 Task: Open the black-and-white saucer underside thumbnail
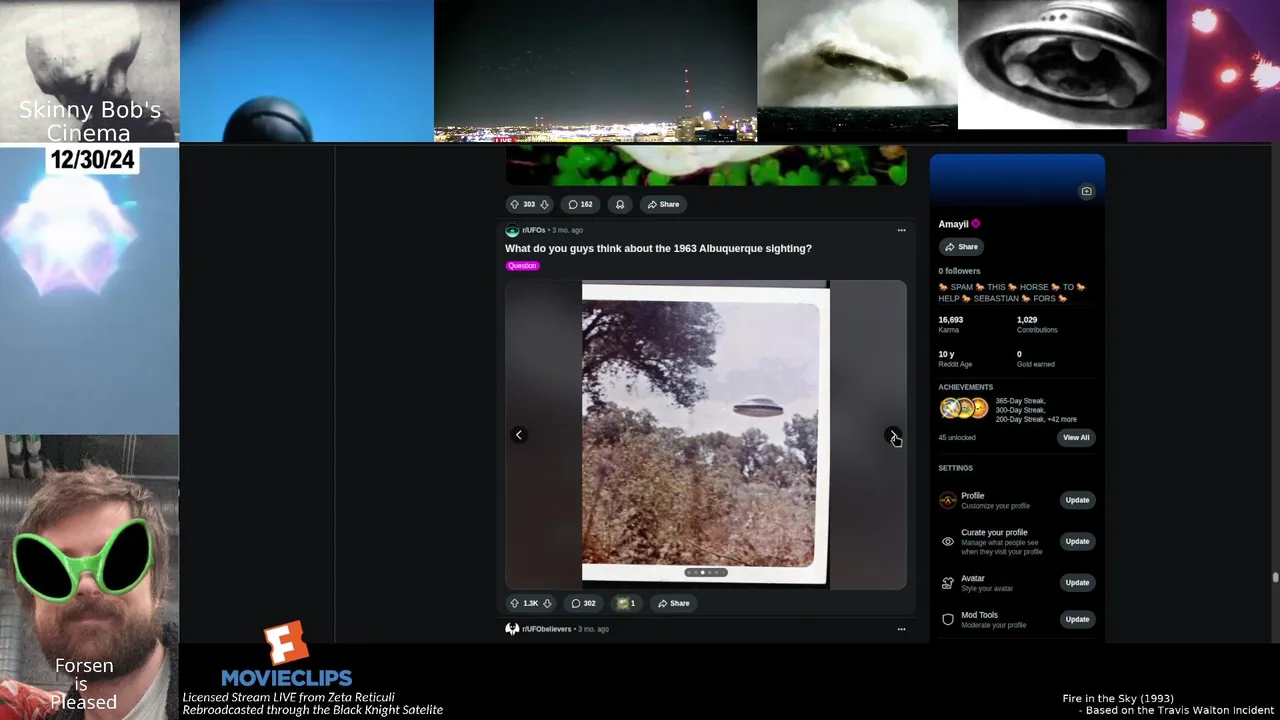(1062, 64)
